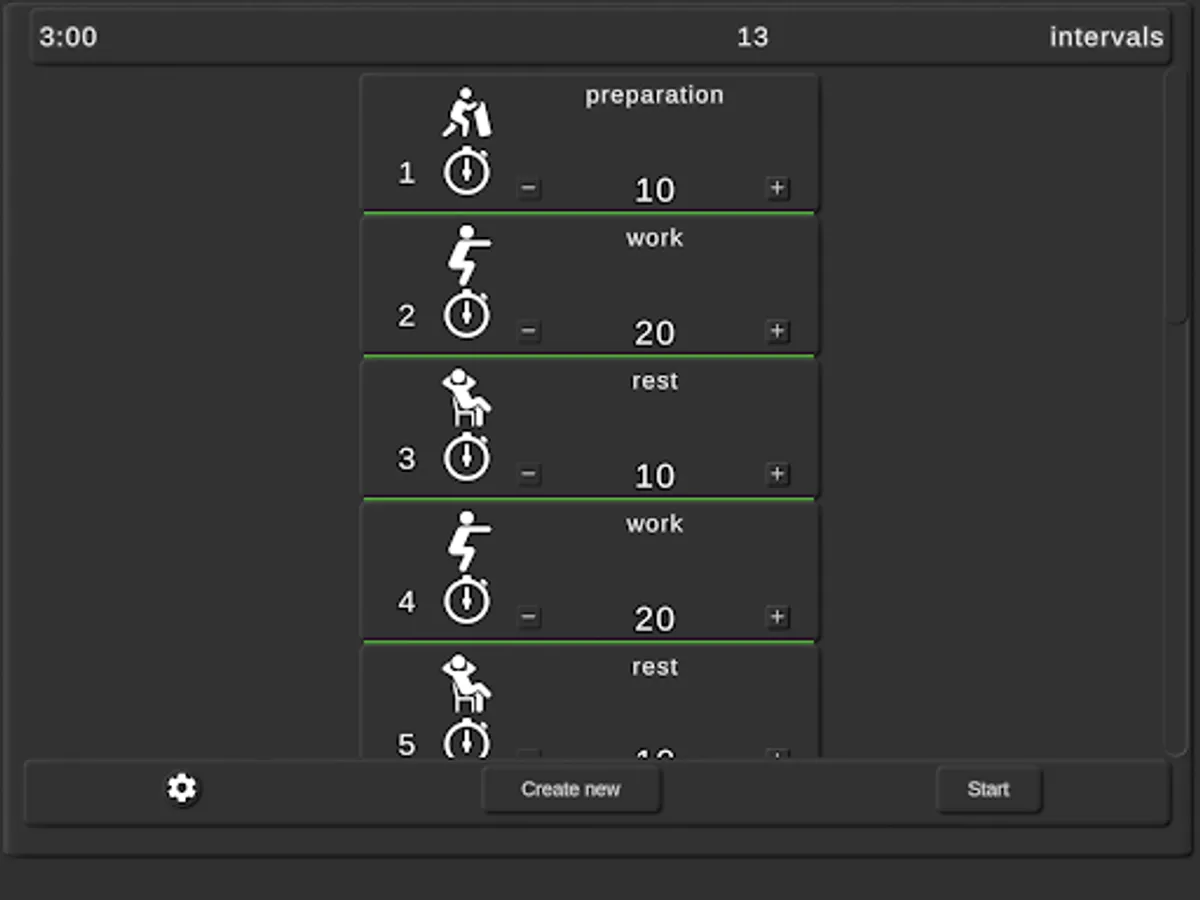This screenshot has height=900, width=1200.
Task: Select the preparation activity icon on interval 1
Action: pyautogui.click(x=468, y=113)
